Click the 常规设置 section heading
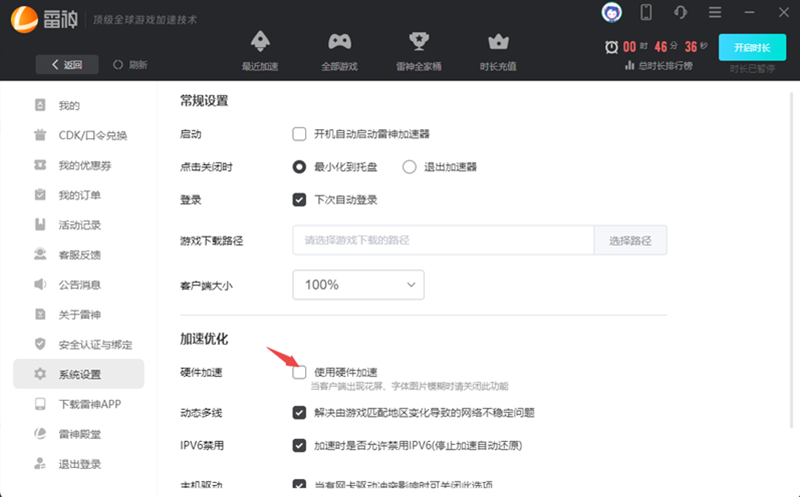Viewport: 800px width, 497px height. [204, 101]
